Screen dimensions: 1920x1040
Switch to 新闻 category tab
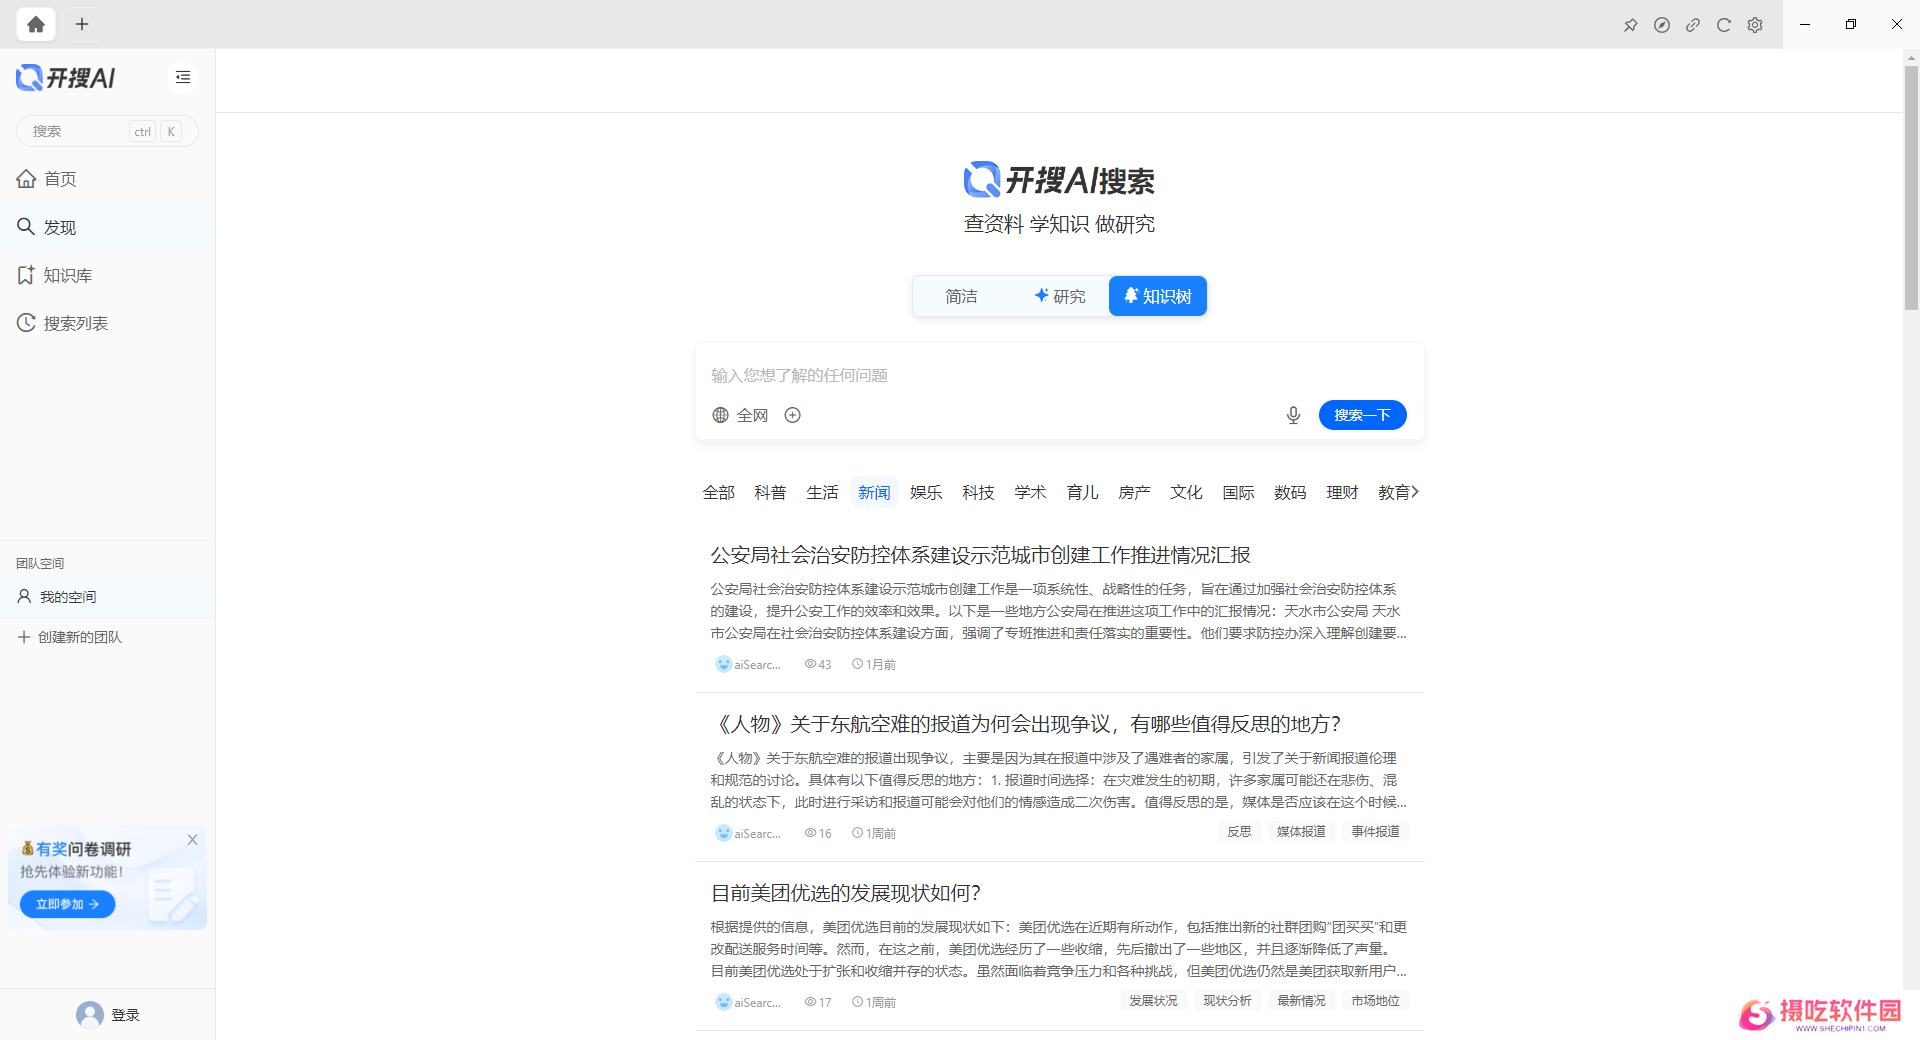[x=874, y=492]
